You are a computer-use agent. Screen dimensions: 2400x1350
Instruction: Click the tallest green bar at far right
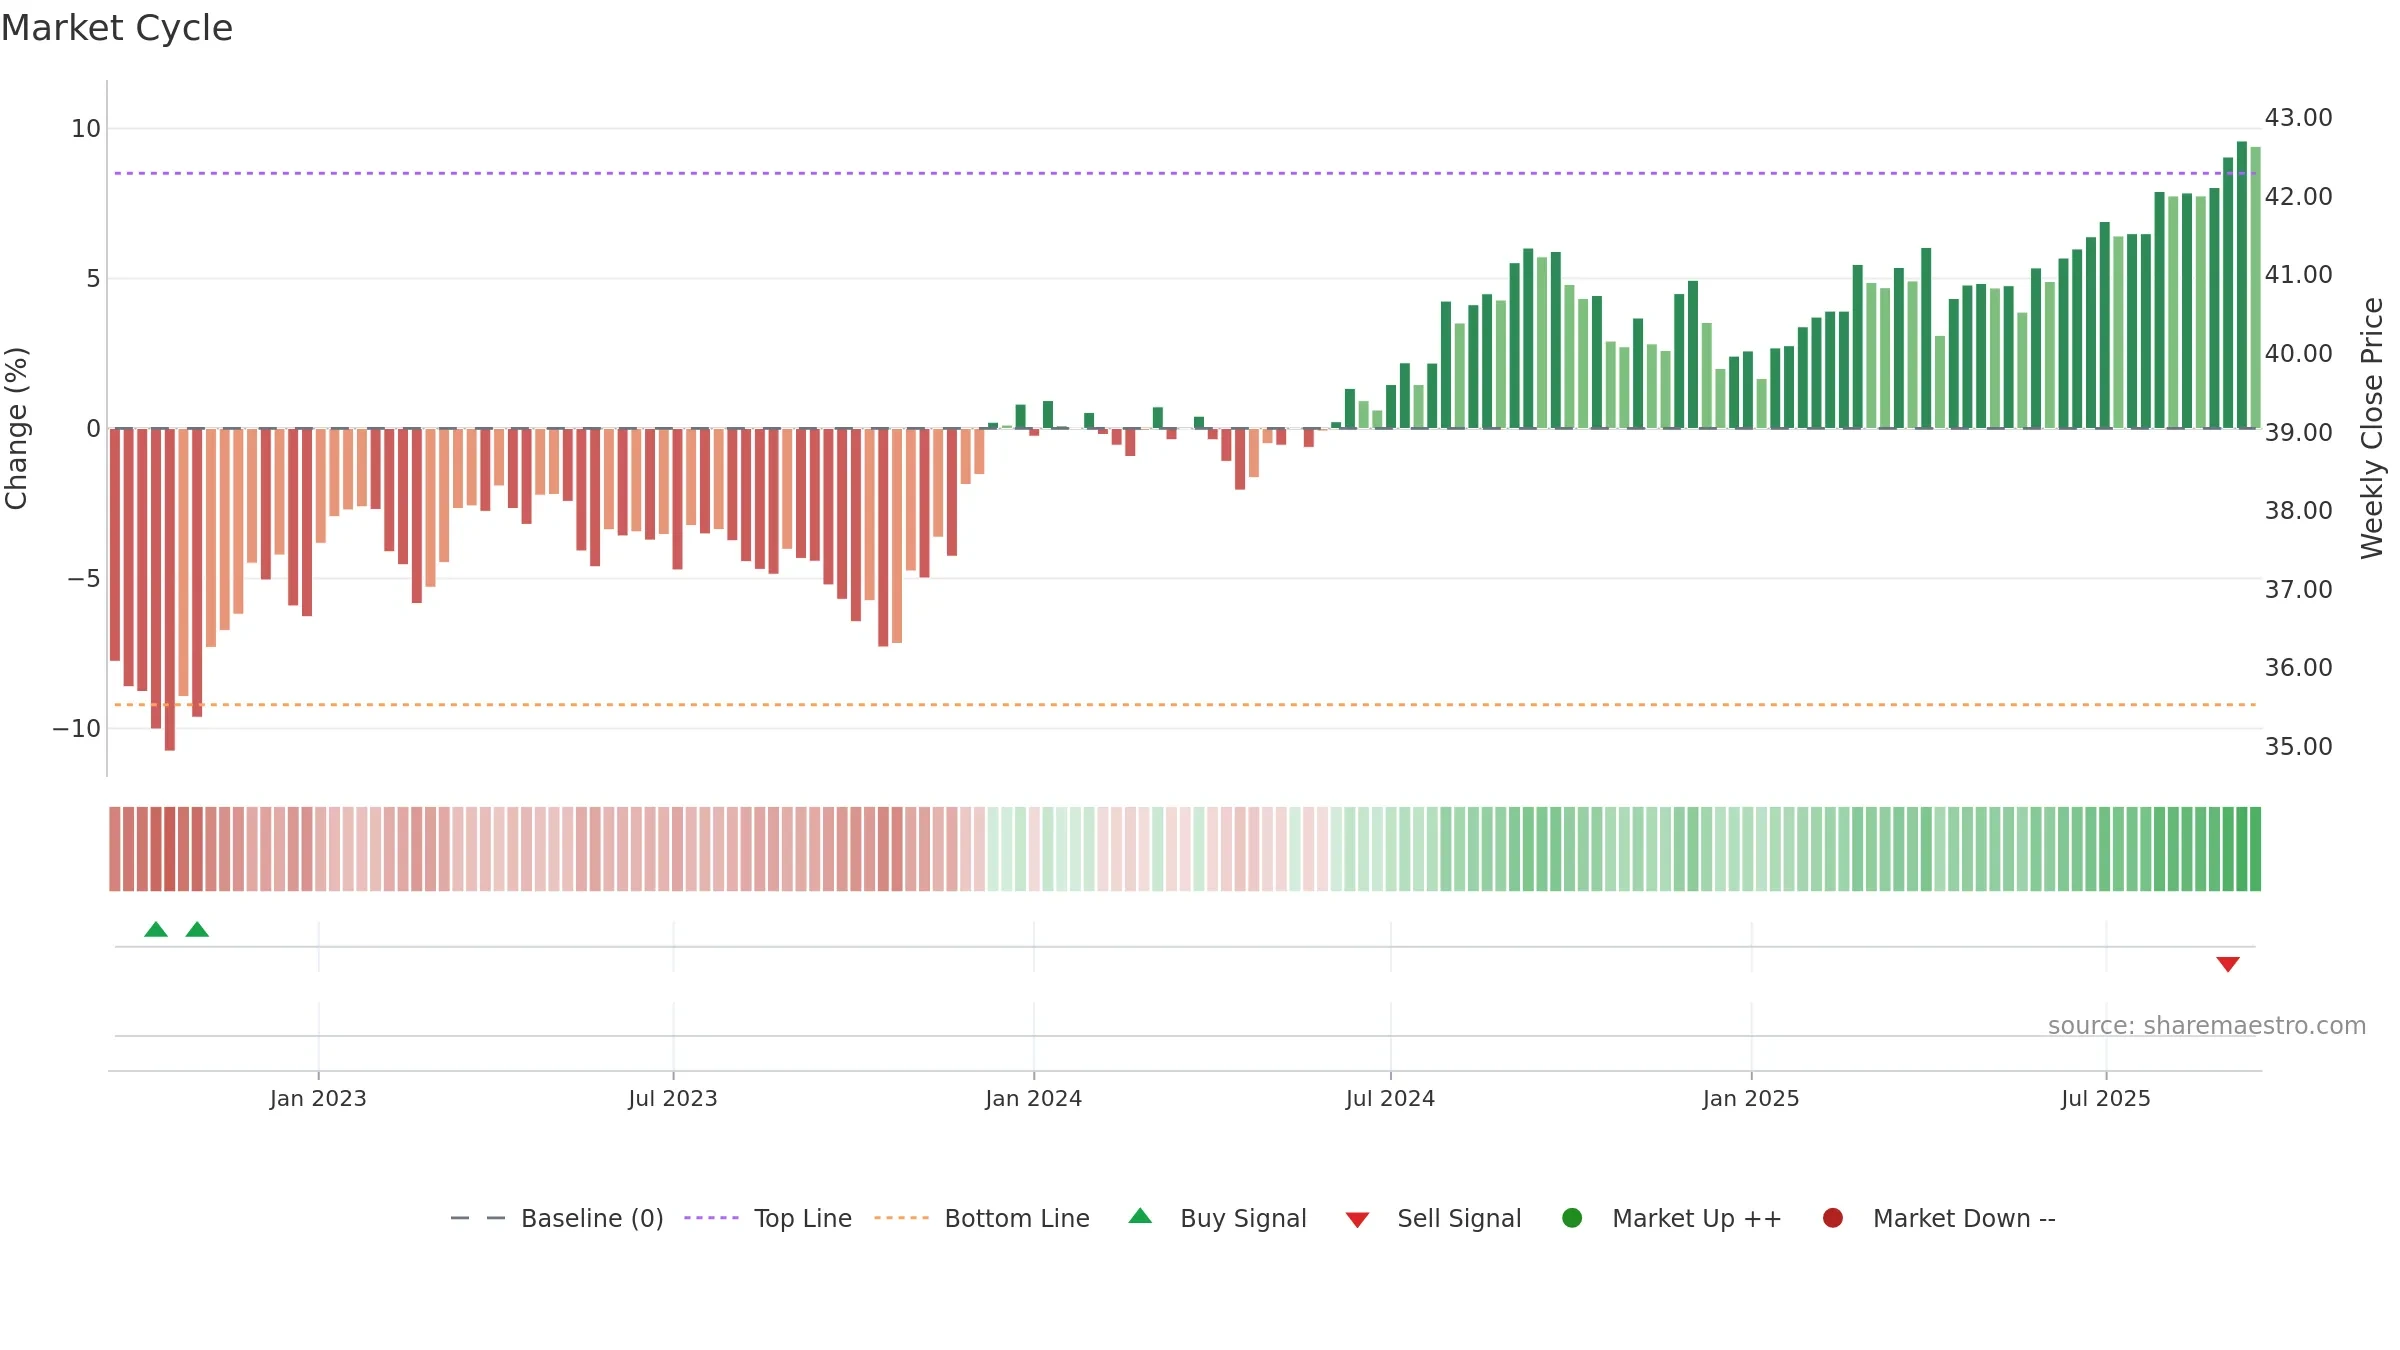[x=2242, y=285]
